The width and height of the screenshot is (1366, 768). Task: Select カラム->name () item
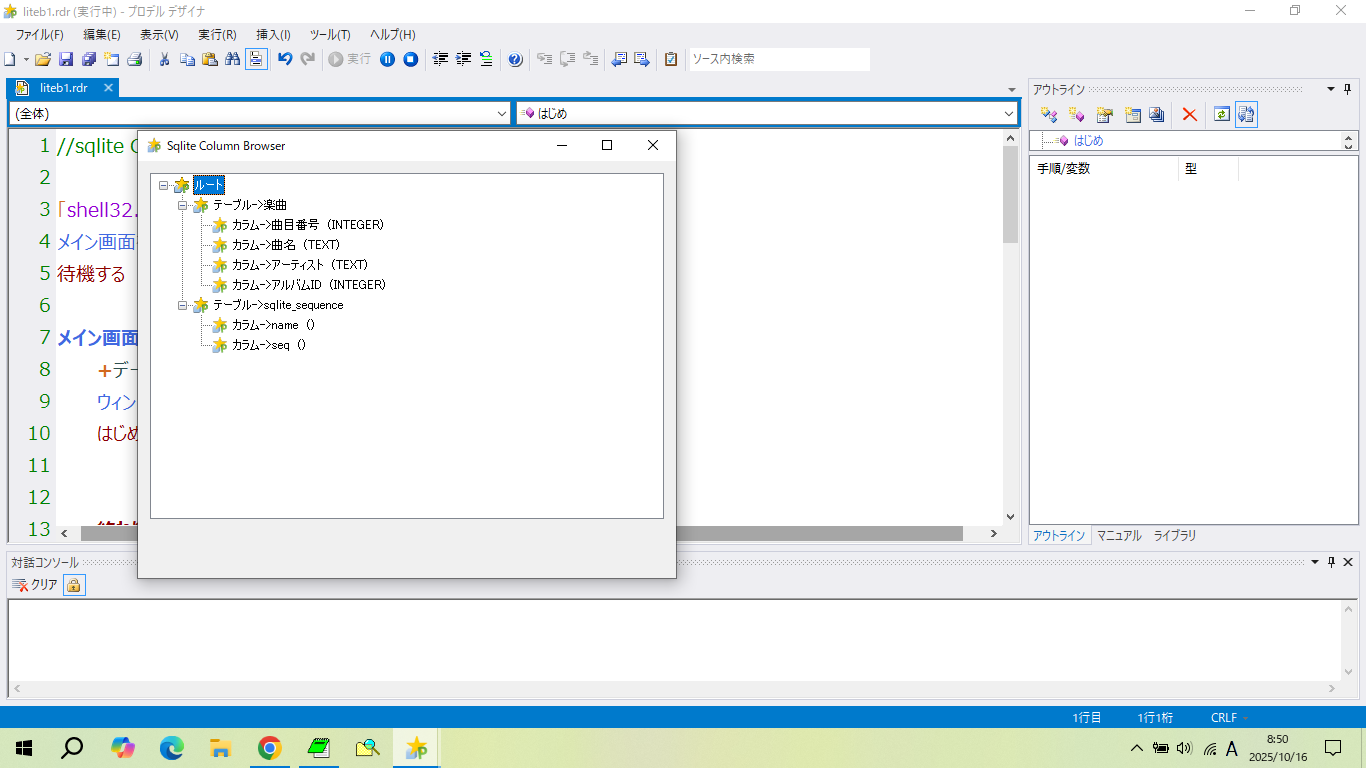pyautogui.click(x=274, y=325)
